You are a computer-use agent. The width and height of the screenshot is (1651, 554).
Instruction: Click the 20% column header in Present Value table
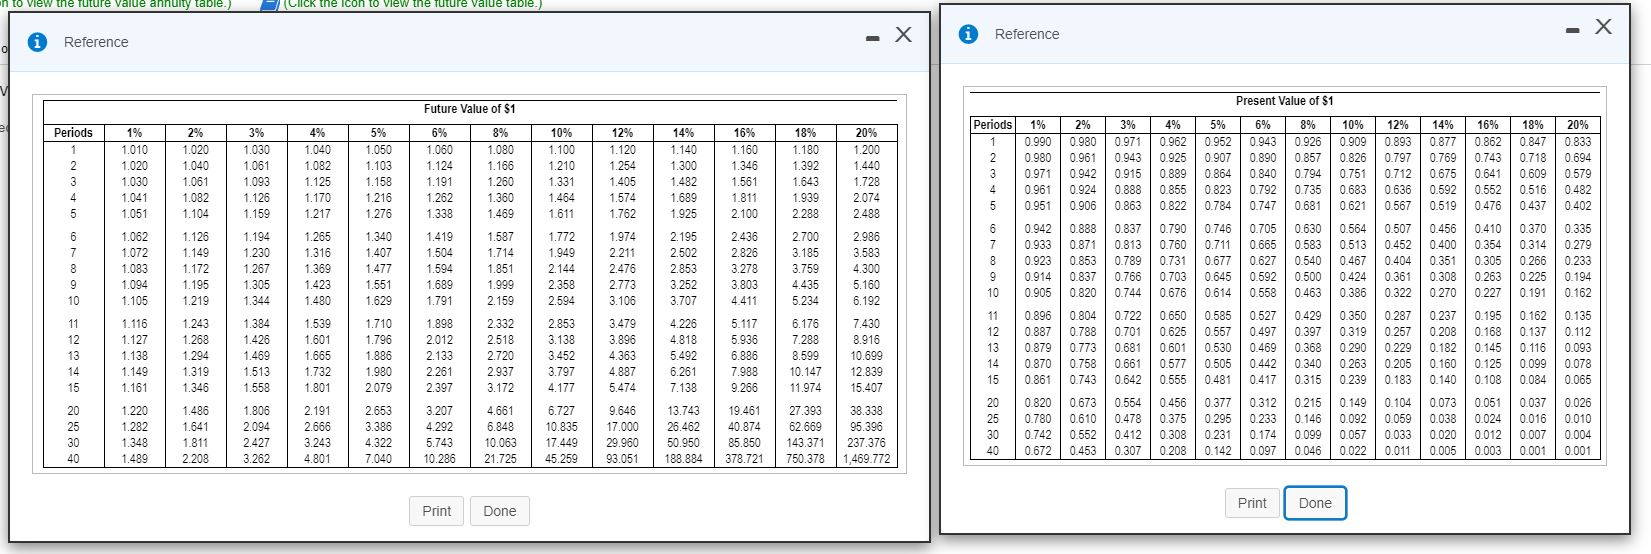click(1578, 125)
